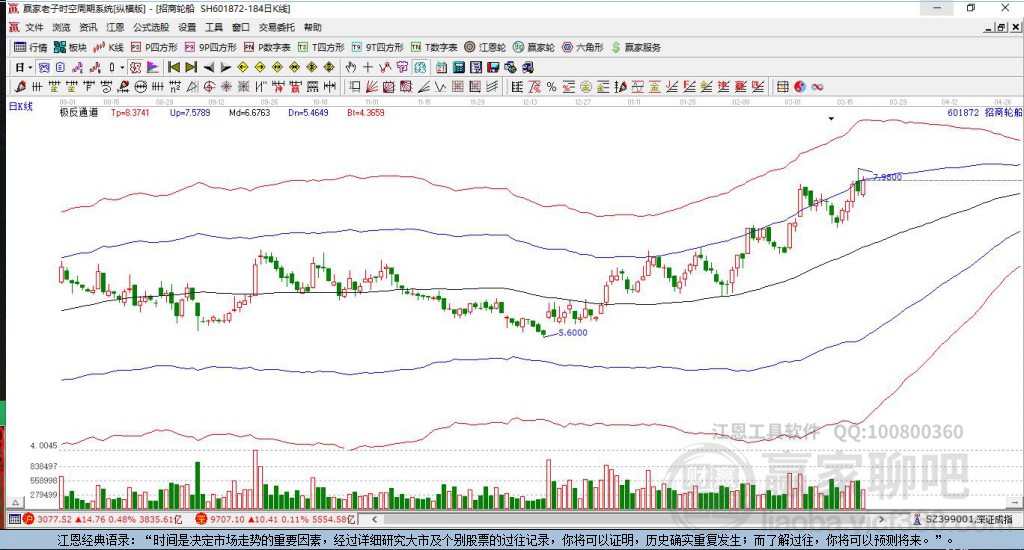Screen dimensions: 1024x550
Task: Click the yin-yang taiji icon
Action: [800, 87]
